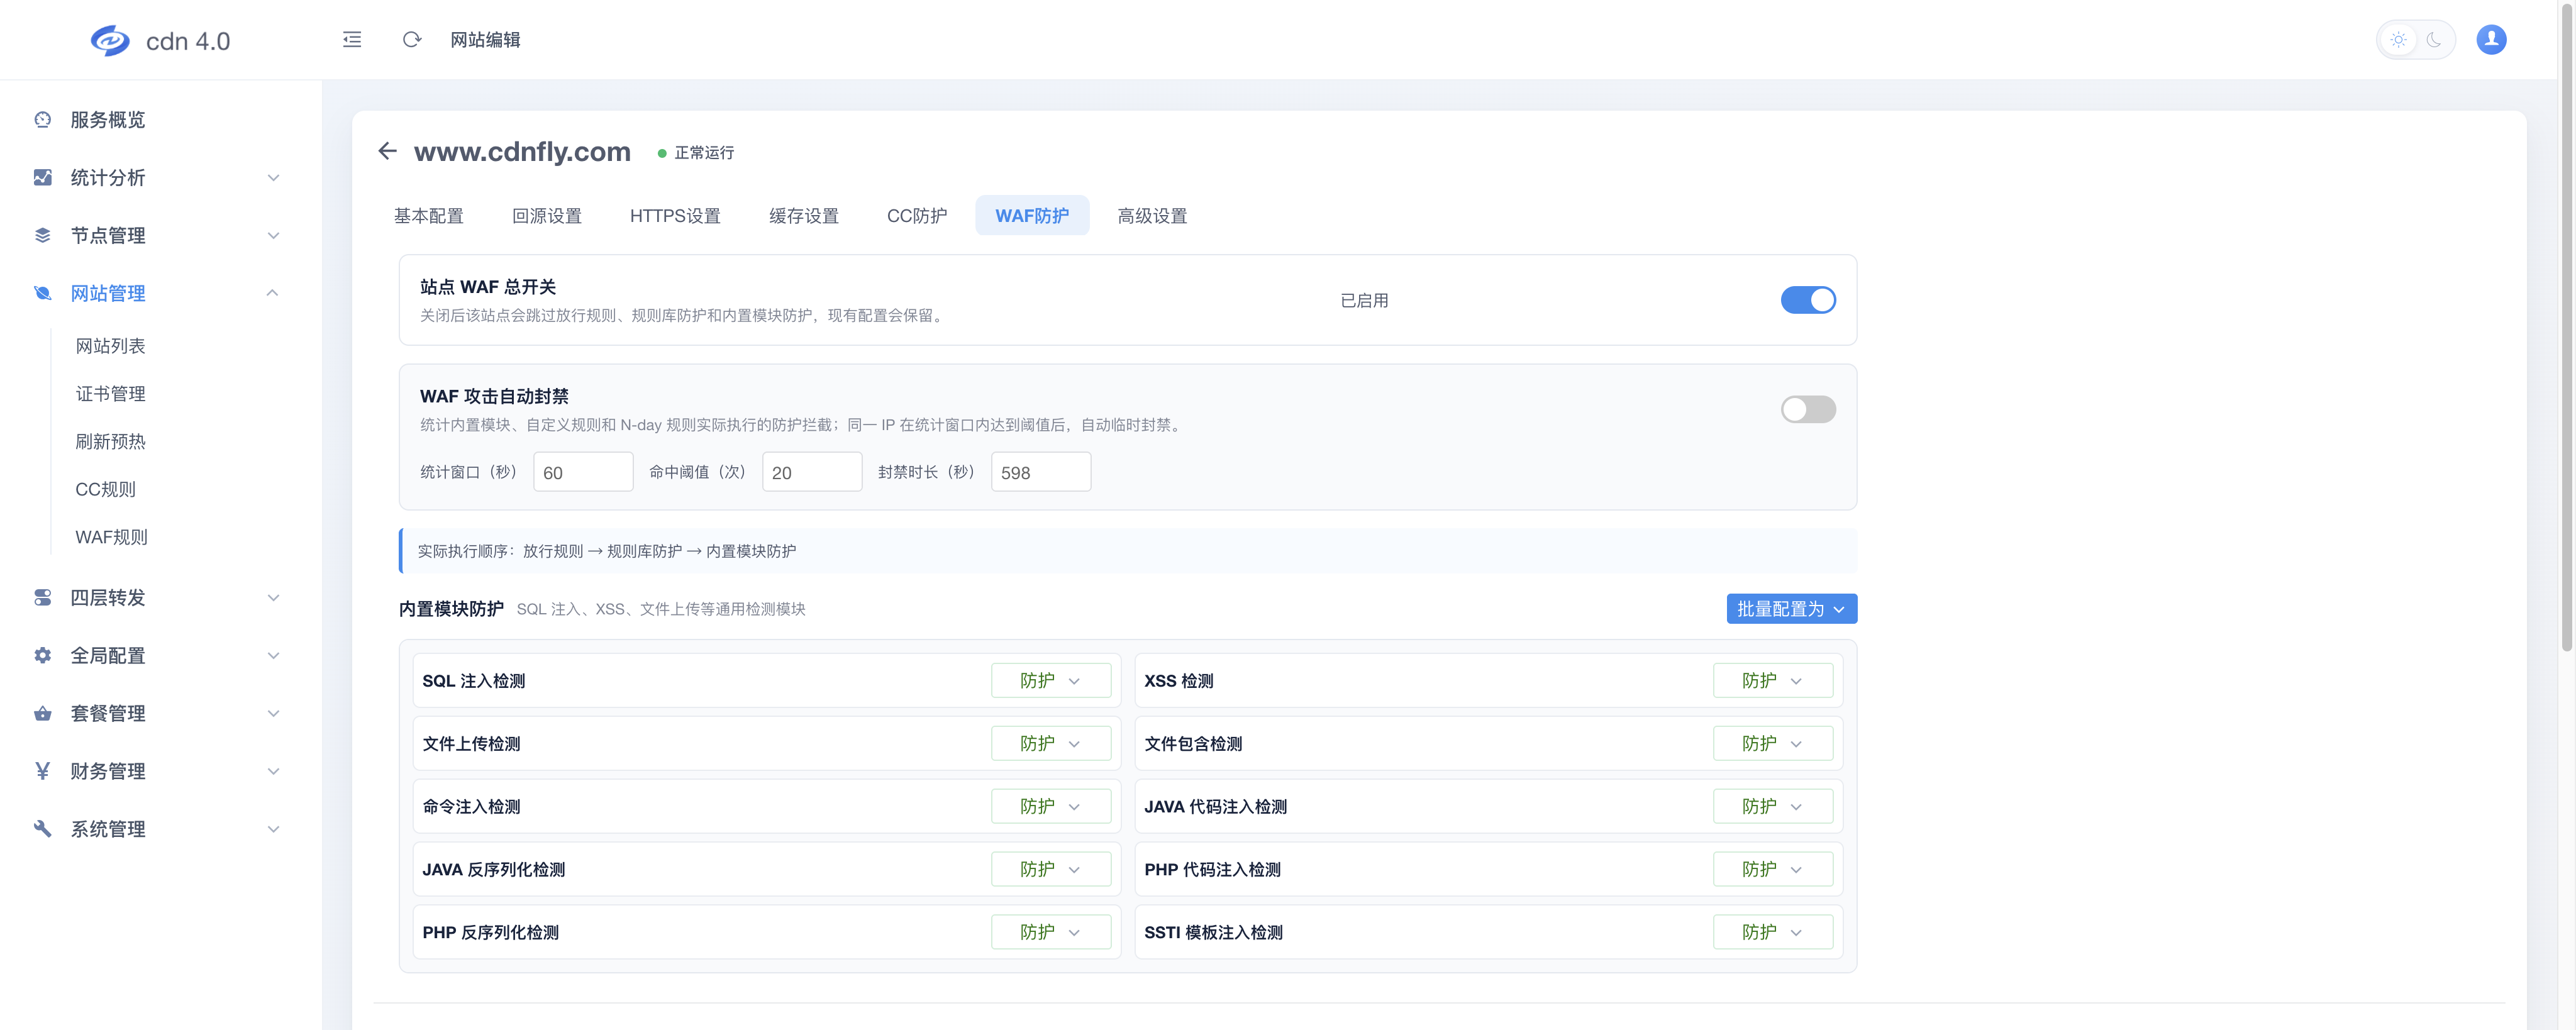
Task: Open the 文件包含检测 mode dropdown
Action: tap(1772, 744)
